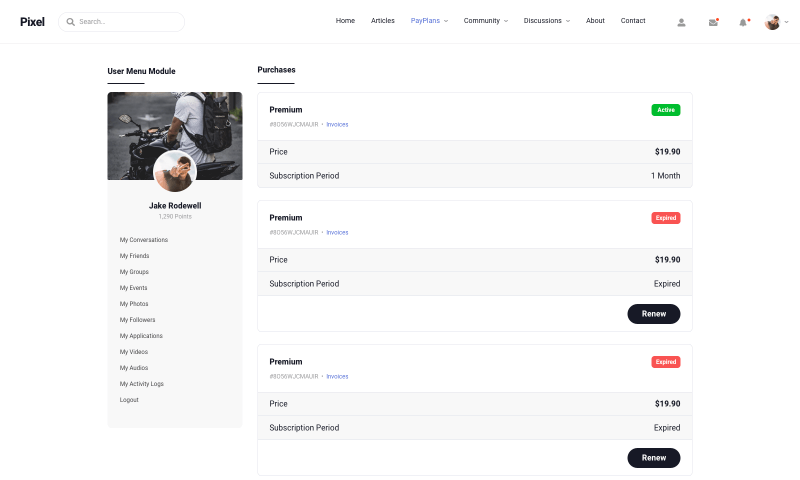Click the User Menu Module heading
This screenshot has height=480, width=800.
pos(141,71)
